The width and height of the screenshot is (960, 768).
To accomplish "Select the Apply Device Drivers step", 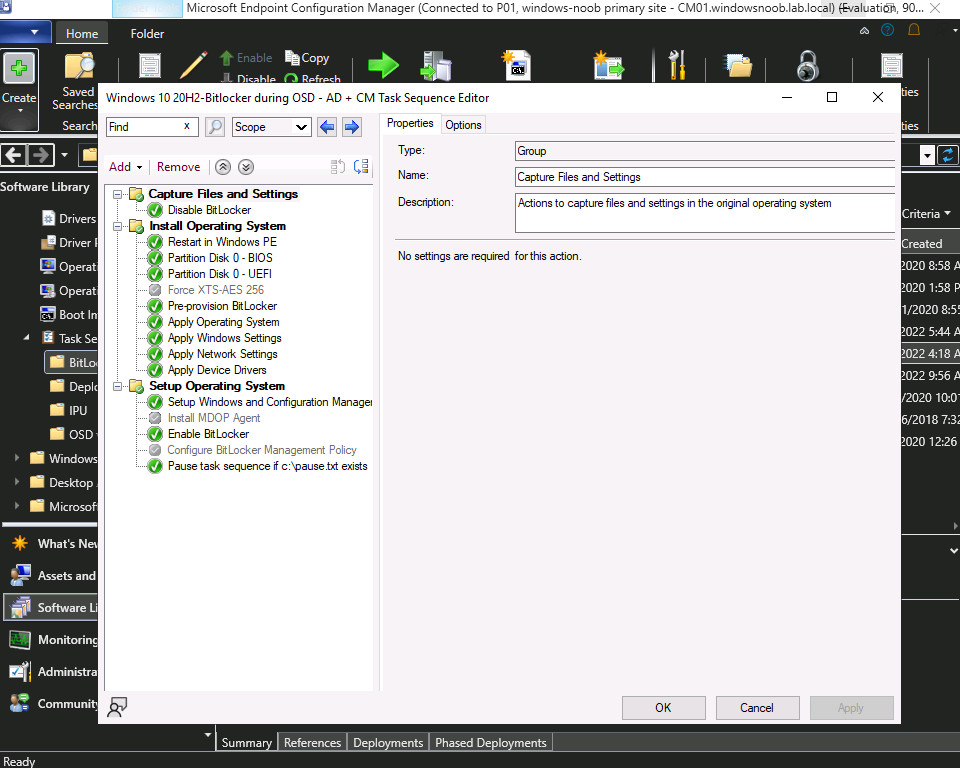I will tap(217, 370).
